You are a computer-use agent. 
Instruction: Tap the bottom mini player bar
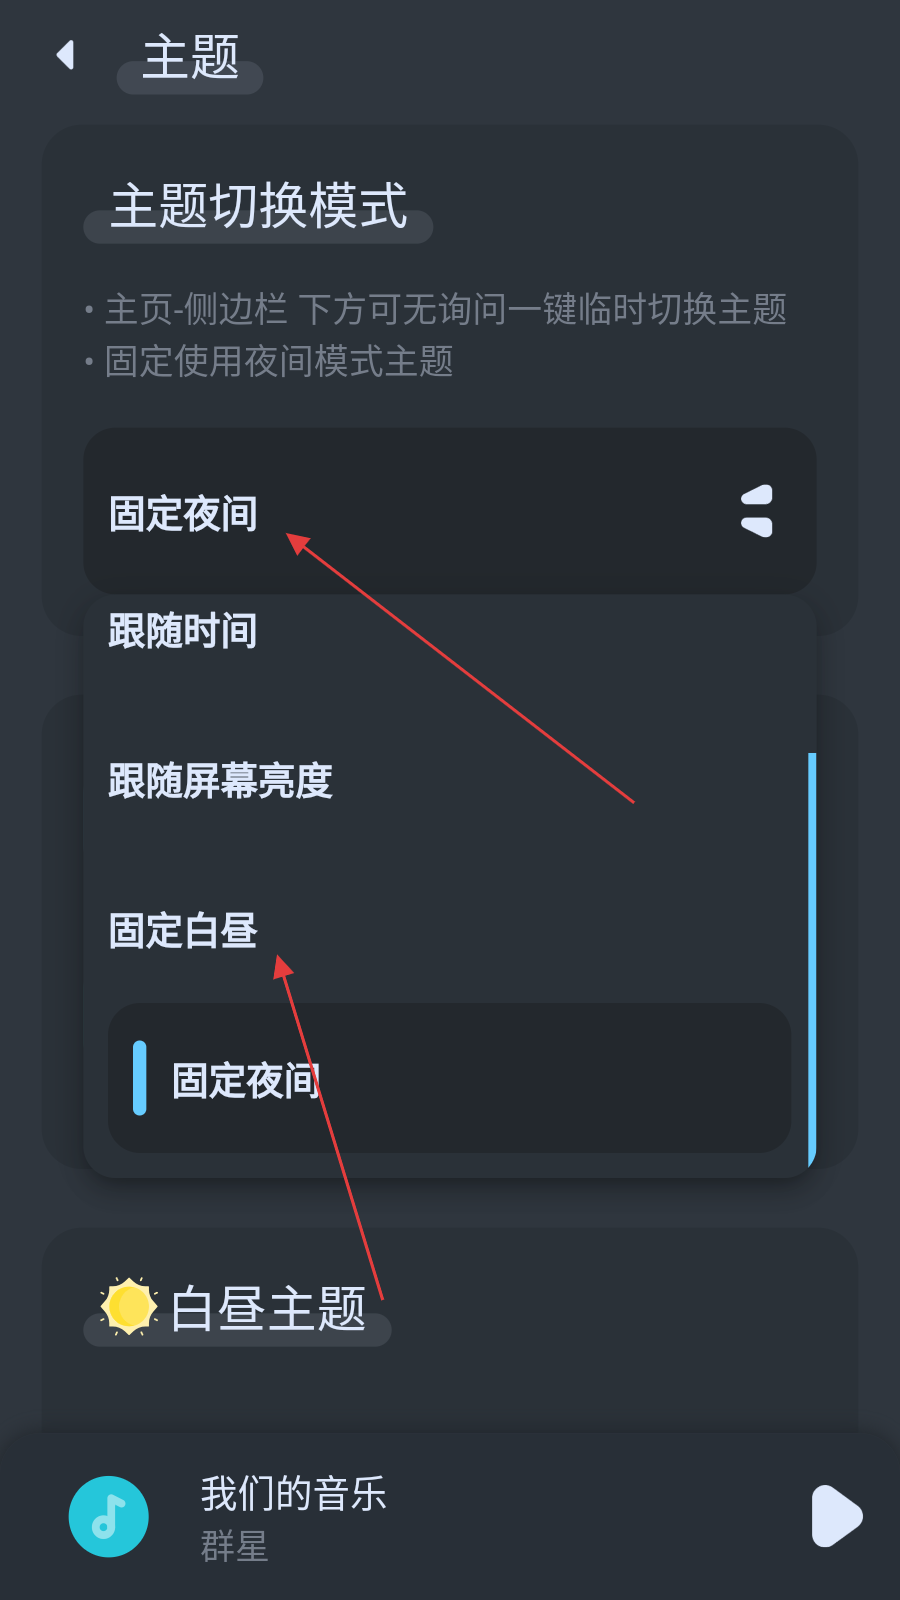(450, 1516)
